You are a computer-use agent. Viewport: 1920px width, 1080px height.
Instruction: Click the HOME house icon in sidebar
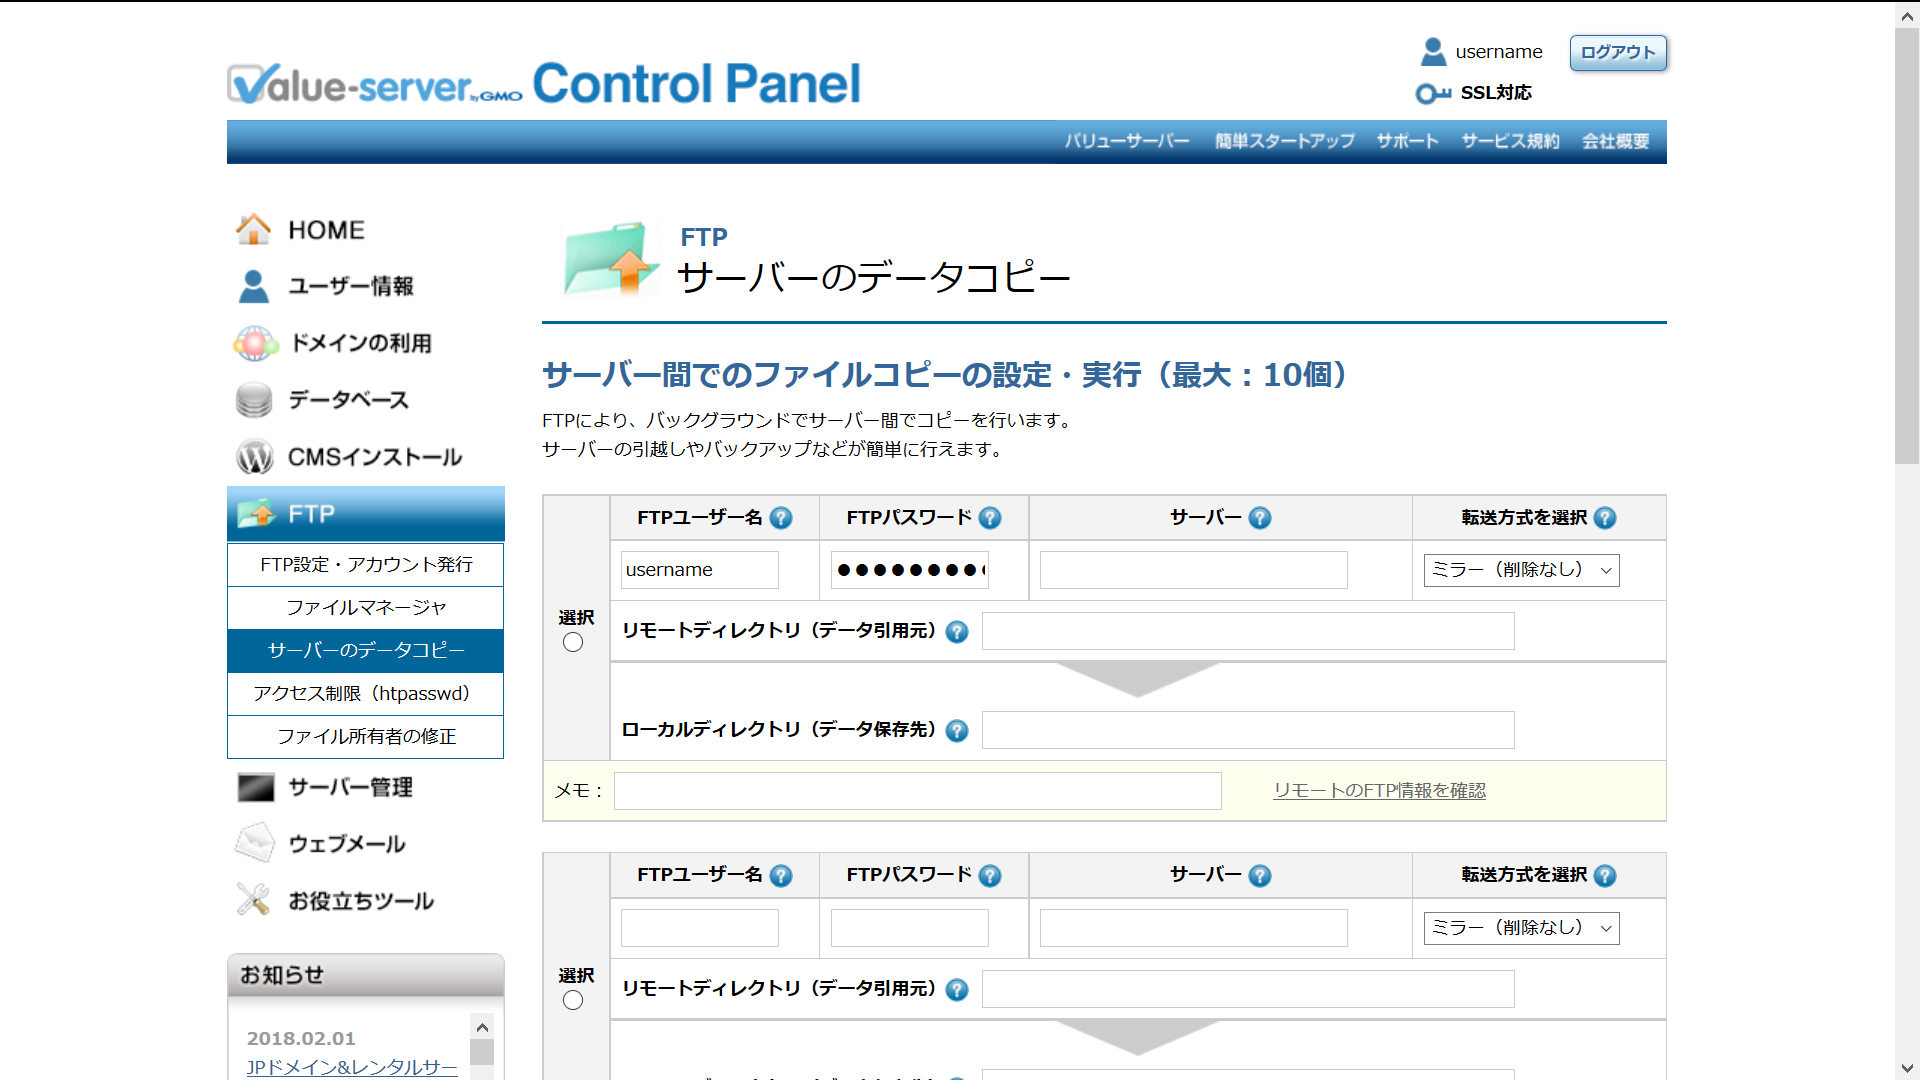253,229
